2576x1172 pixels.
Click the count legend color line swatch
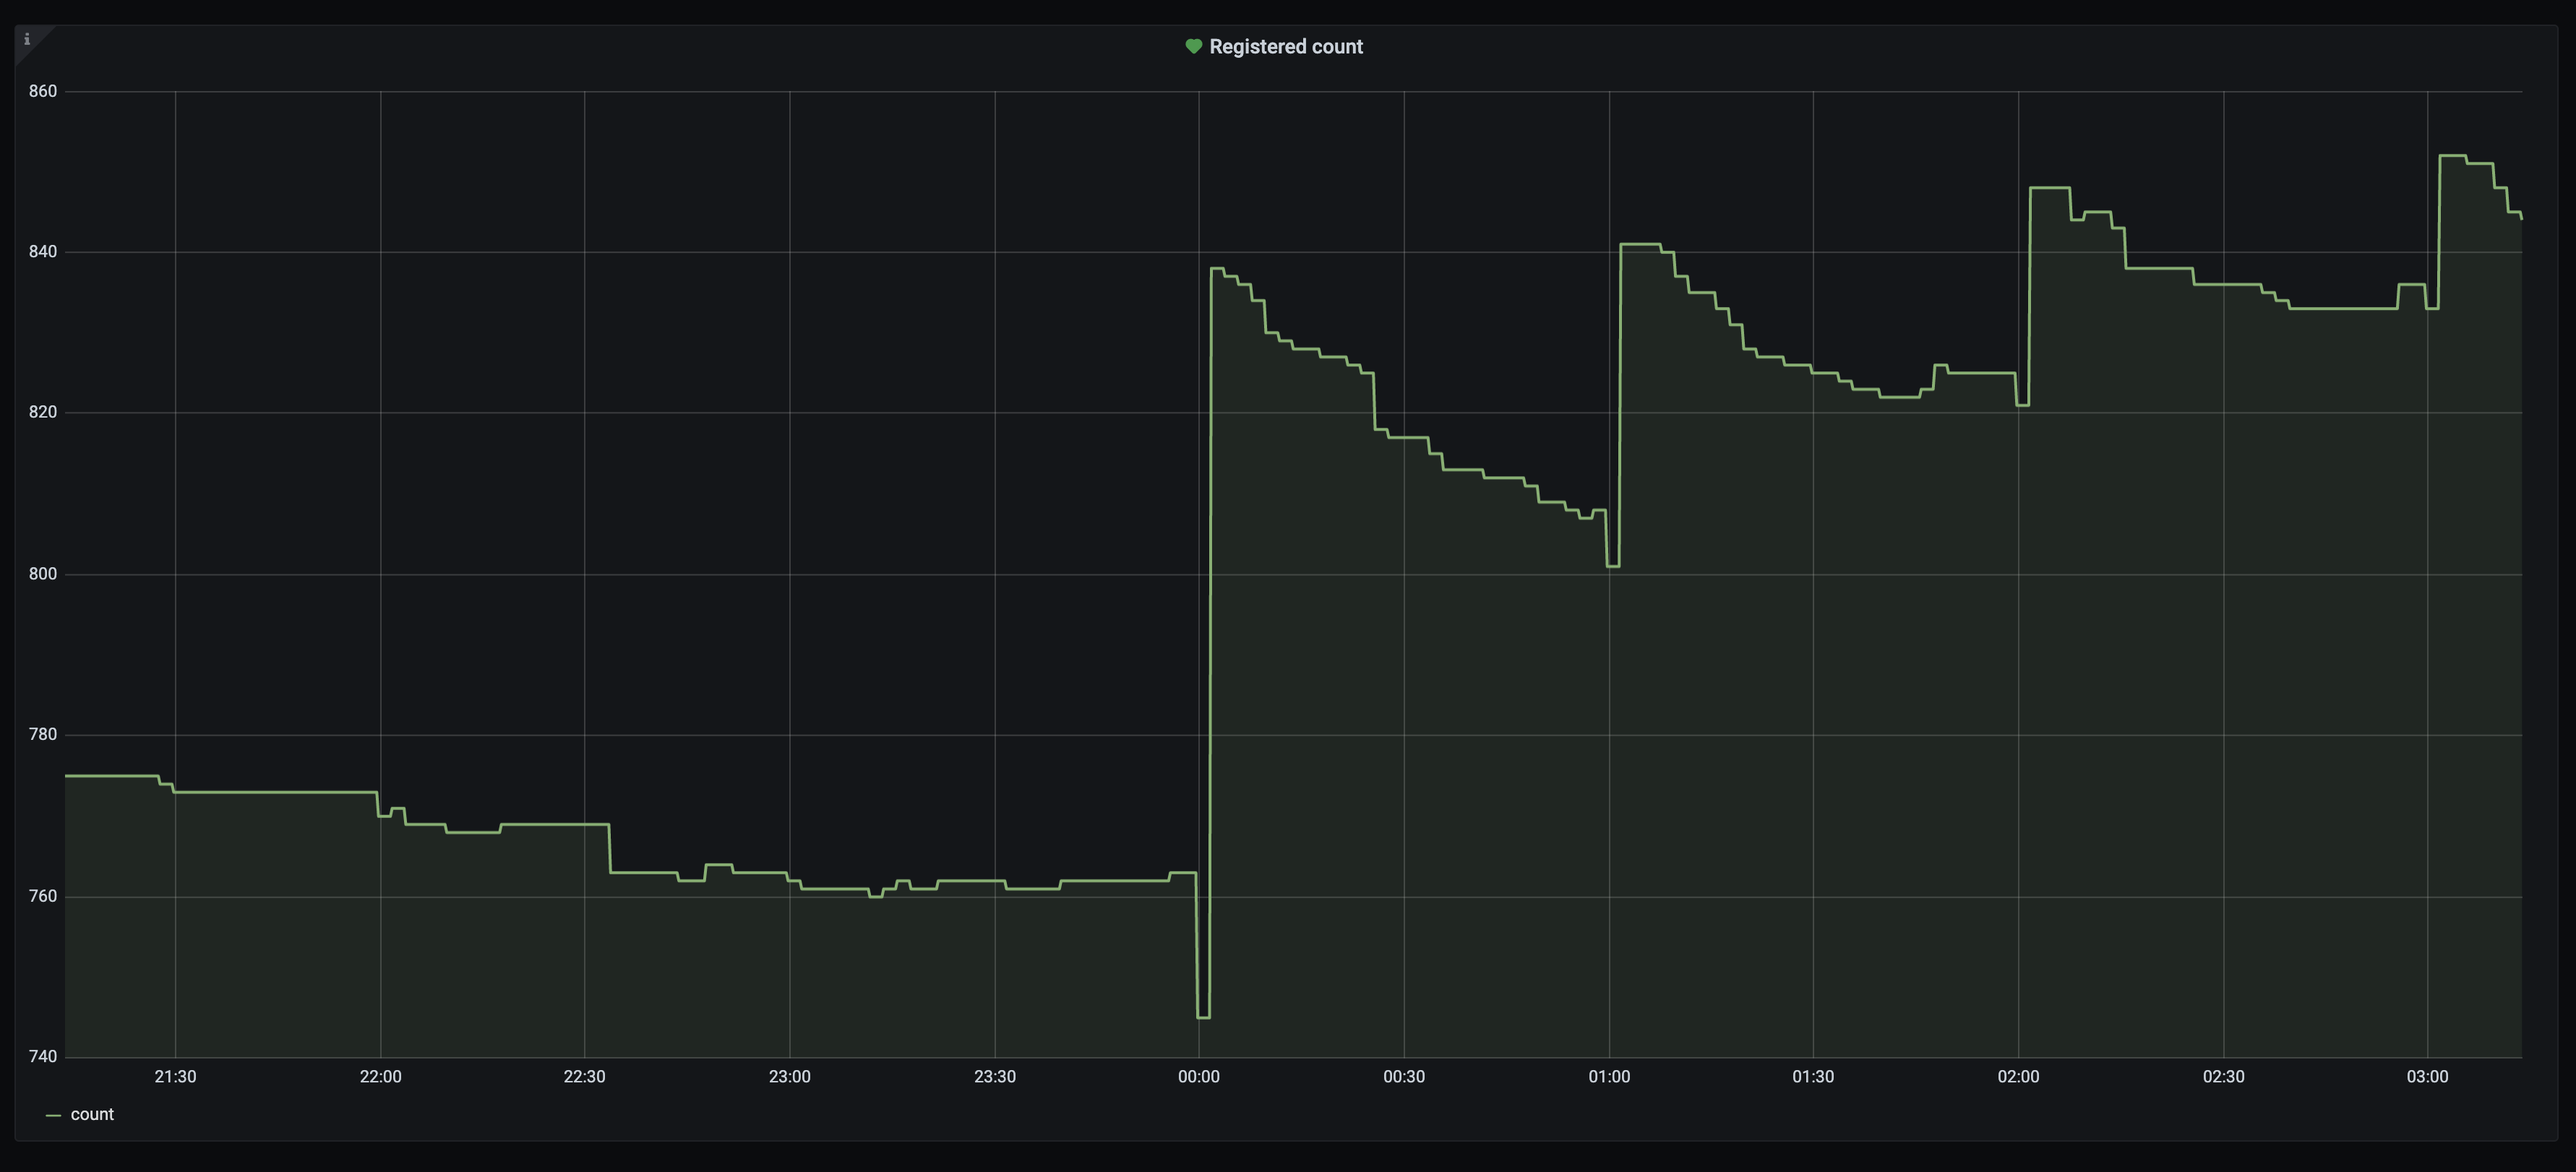(54, 1115)
